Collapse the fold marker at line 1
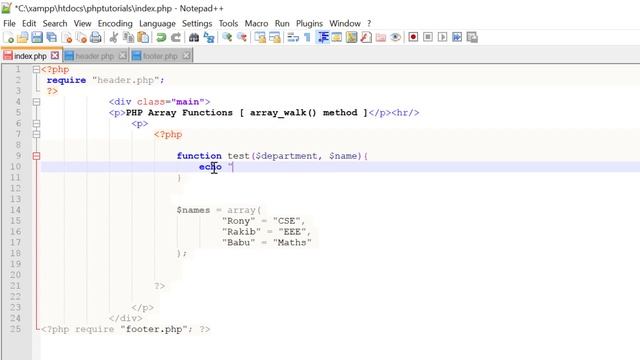 [x=36, y=70]
